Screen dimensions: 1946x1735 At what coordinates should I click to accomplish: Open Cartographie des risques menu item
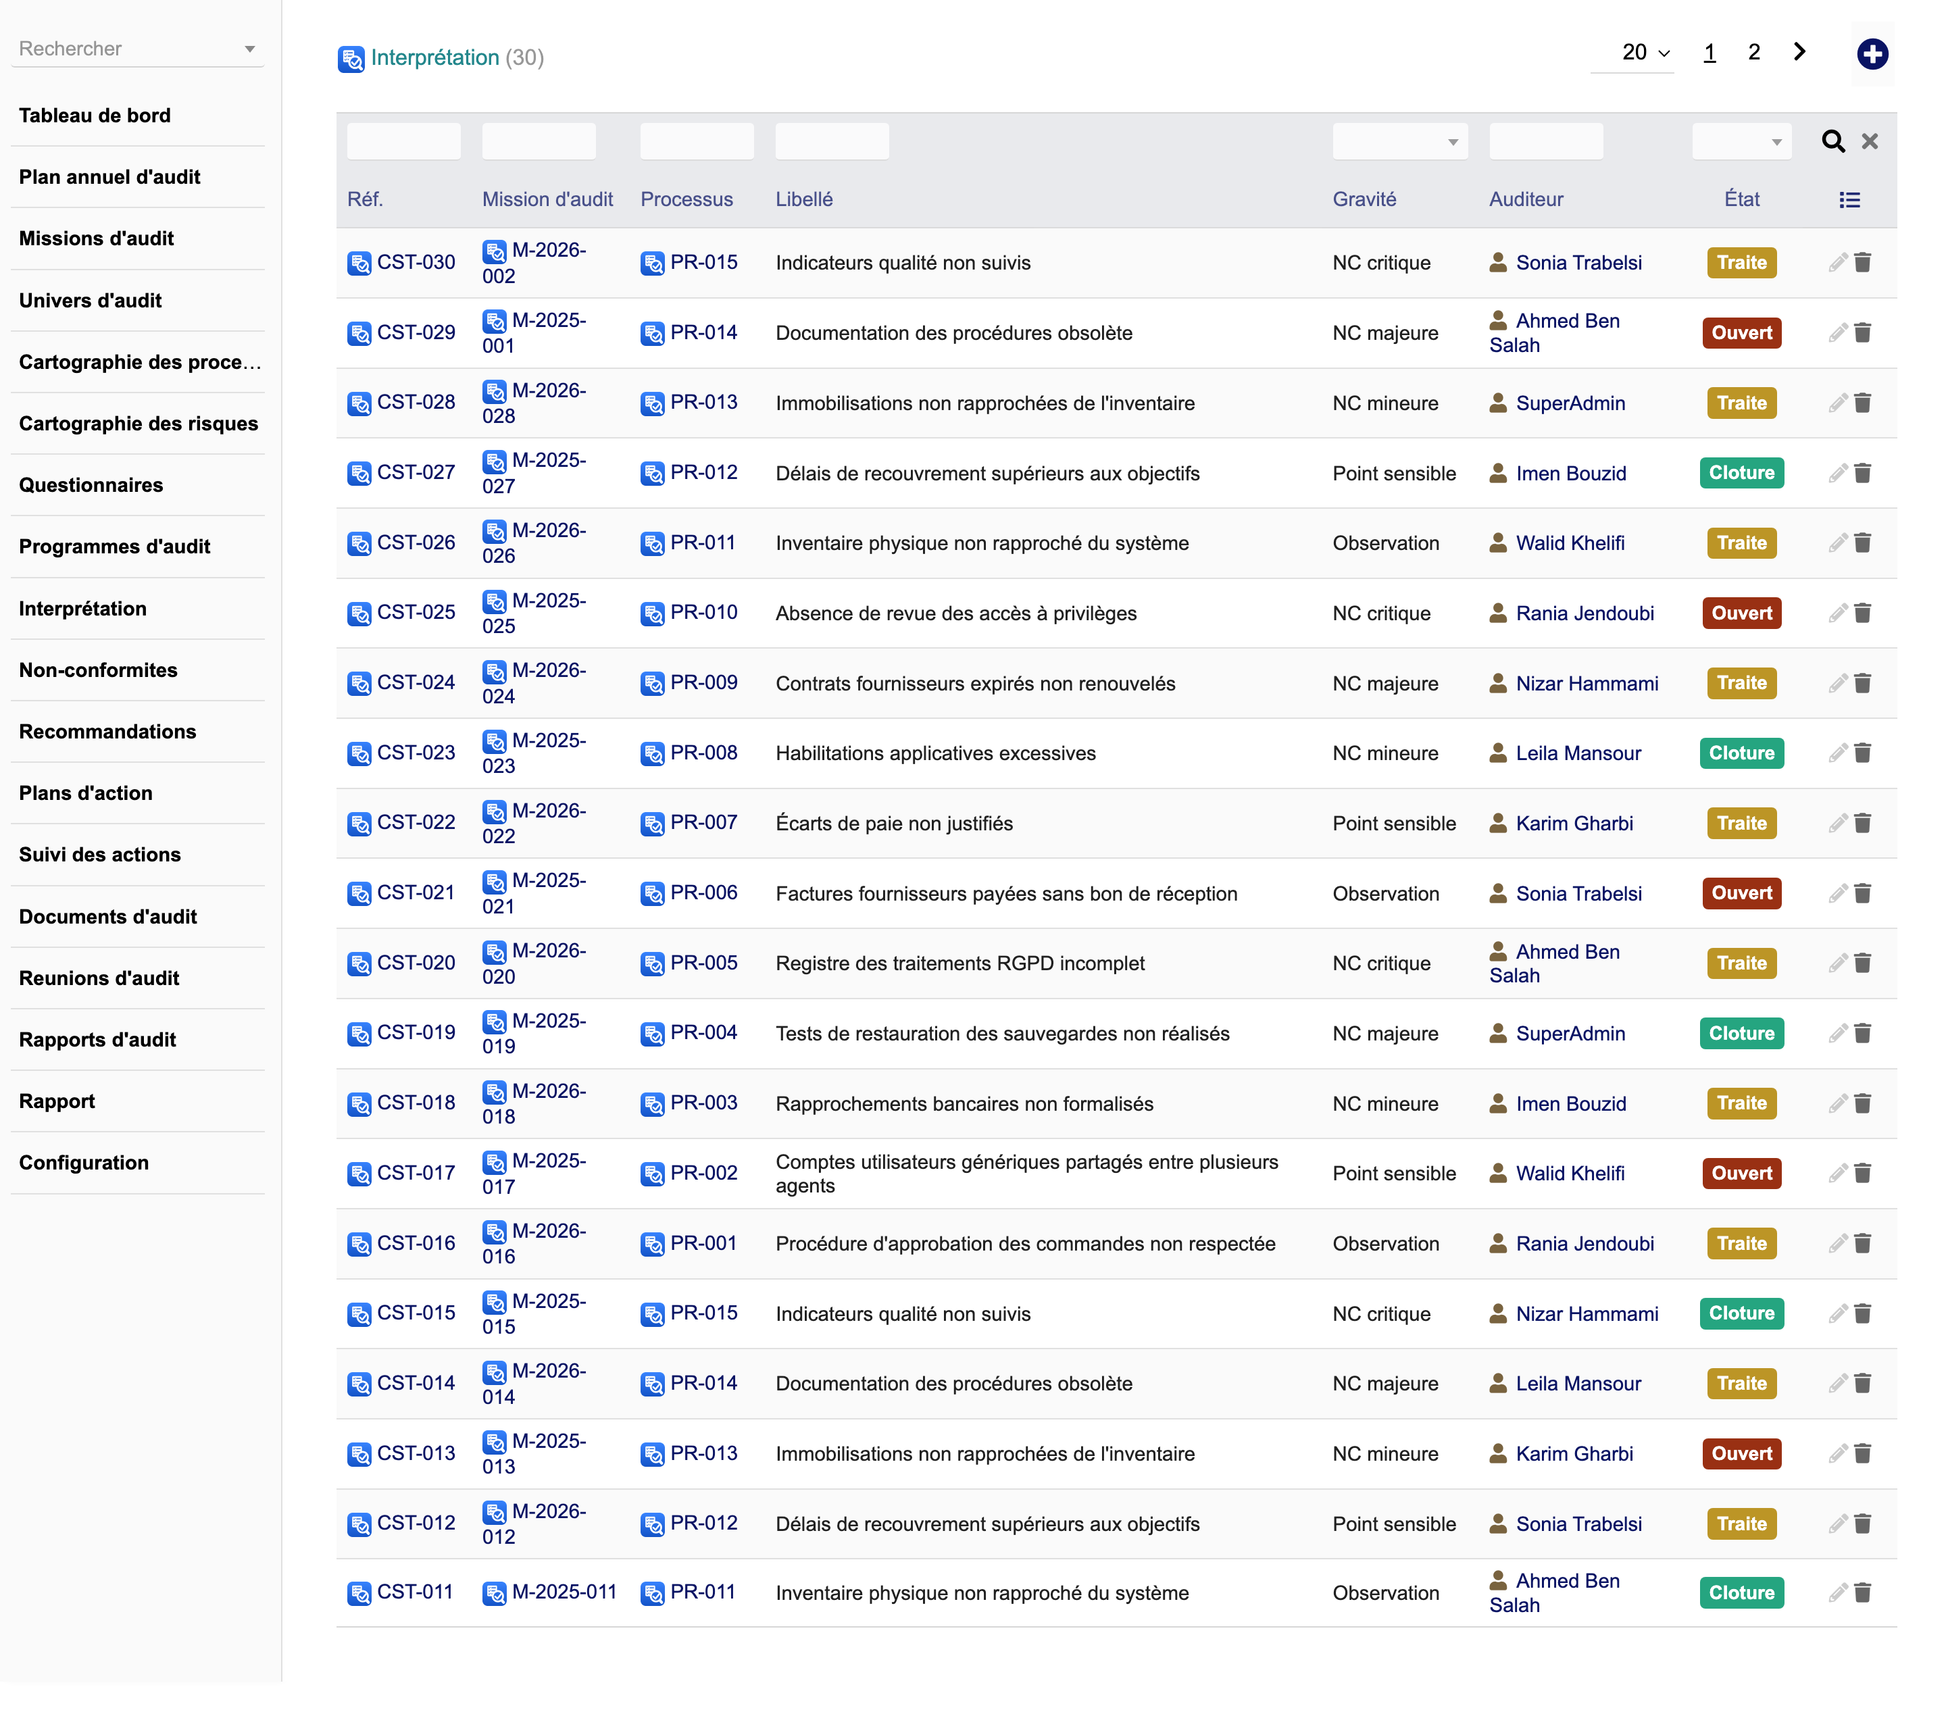tap(138, 423)
